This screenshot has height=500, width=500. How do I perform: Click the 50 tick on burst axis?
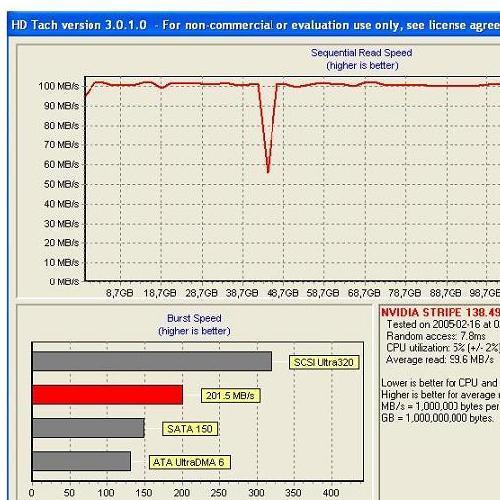pos(69,493)
